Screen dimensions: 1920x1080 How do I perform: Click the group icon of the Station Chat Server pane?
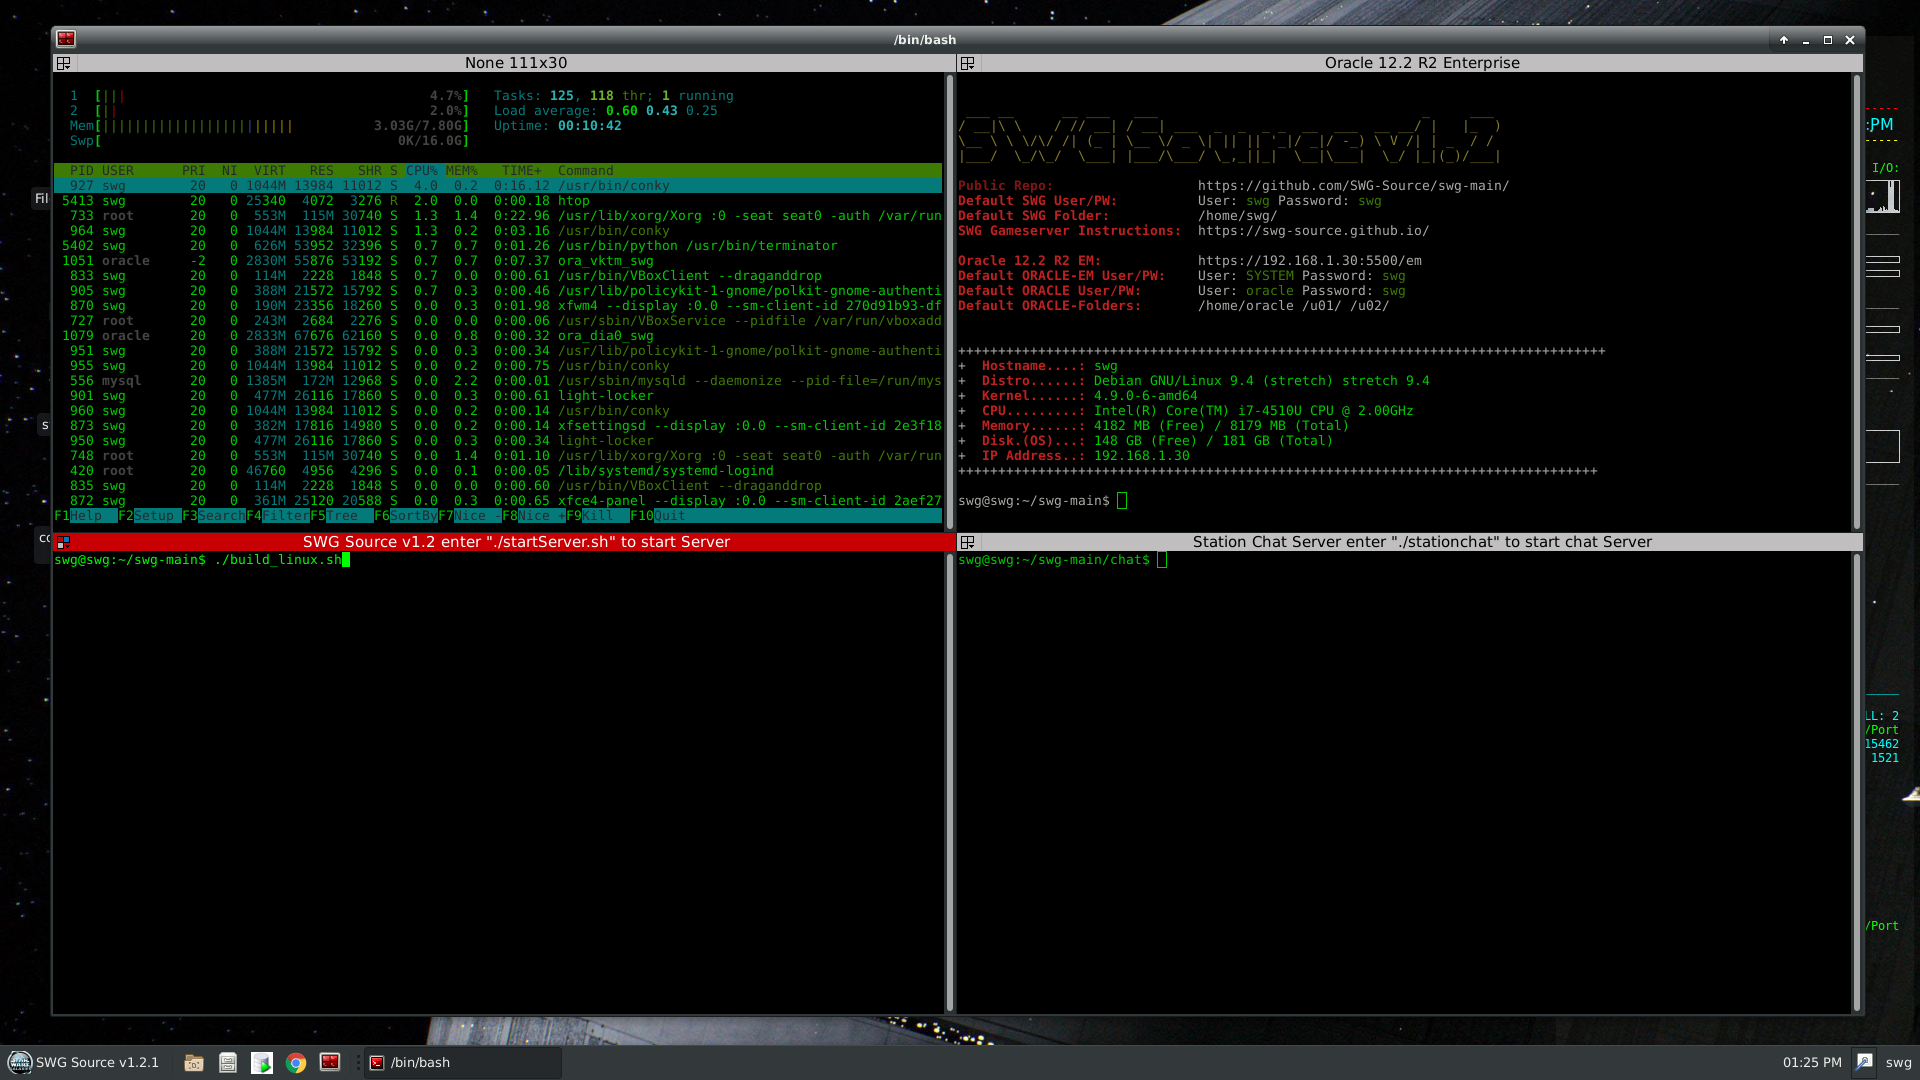967,542
